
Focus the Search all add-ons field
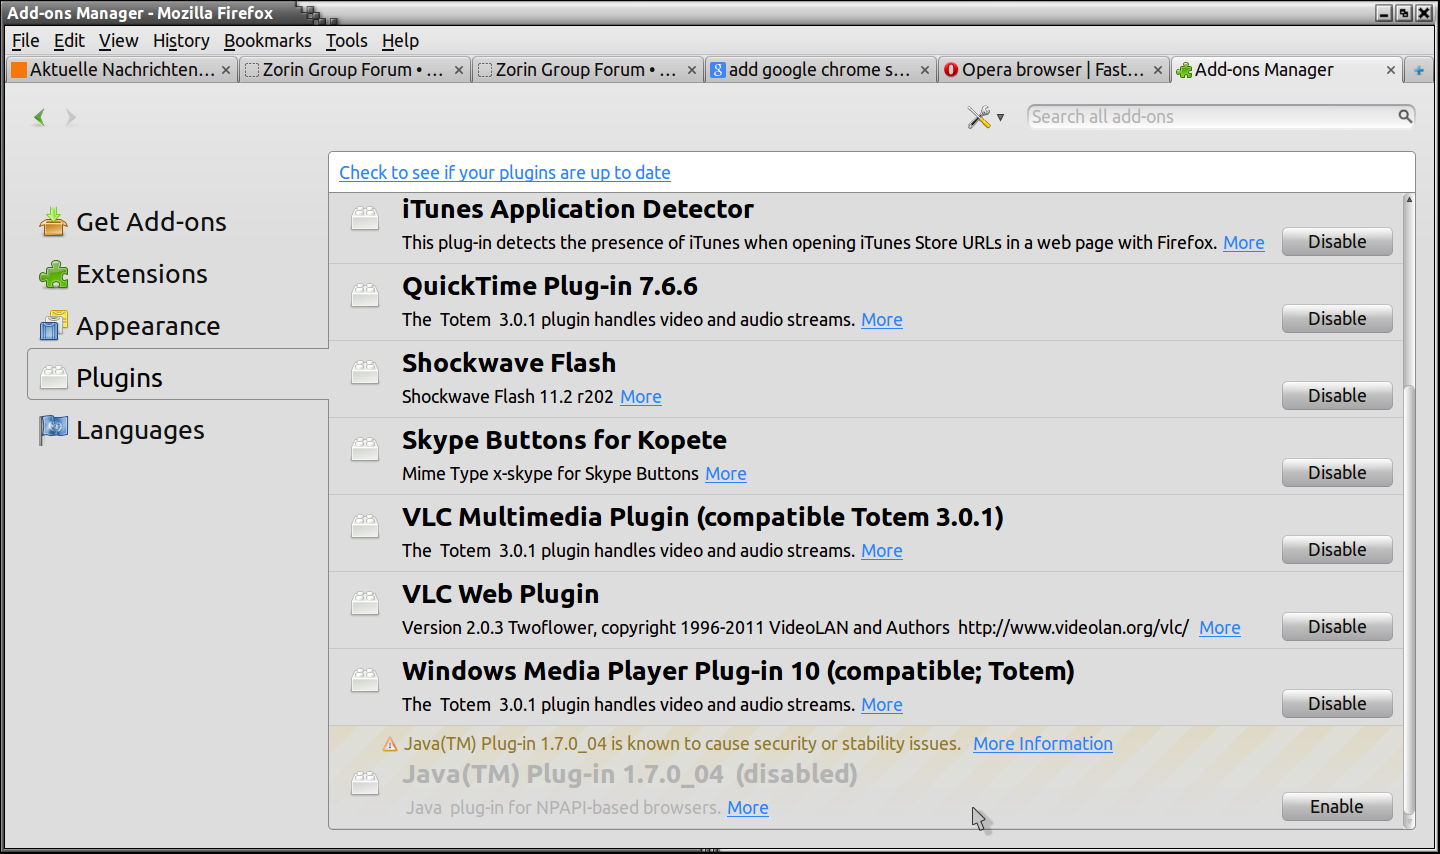click(1210, 117)
